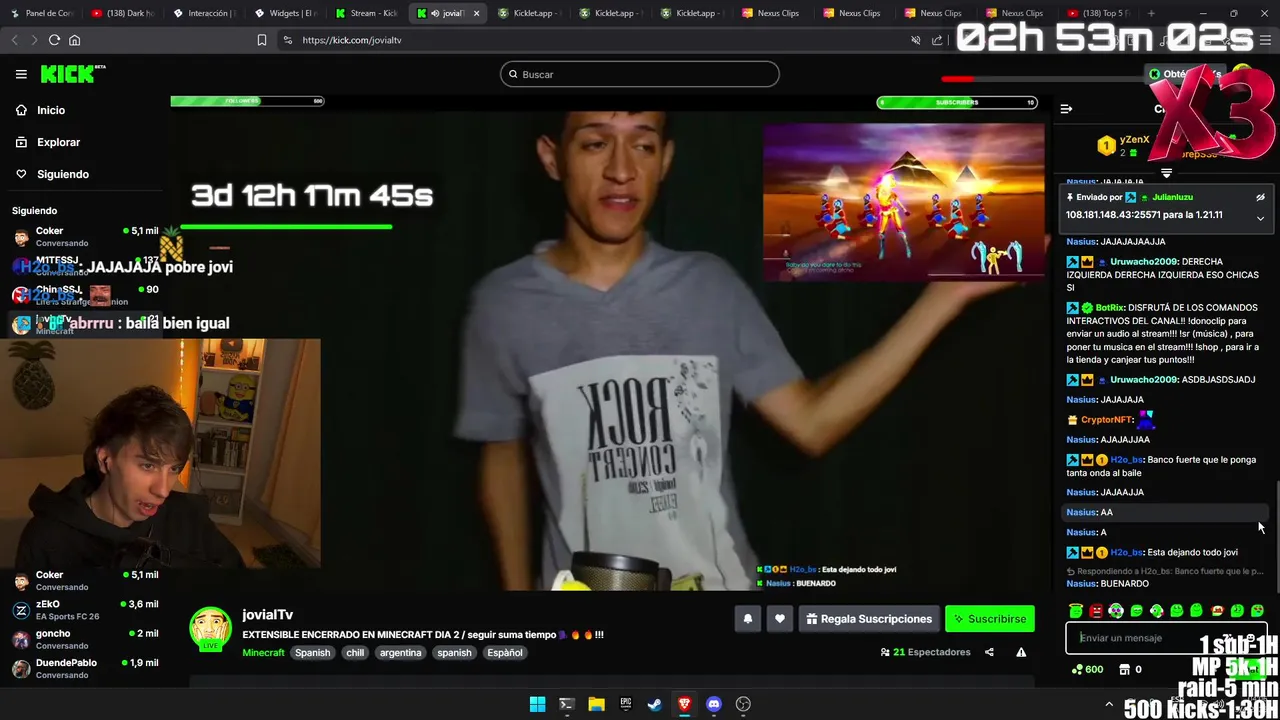Screen dimensions: 1280x720
Task: Open the site settings icon beside the URL
Action: coord(288,40)
